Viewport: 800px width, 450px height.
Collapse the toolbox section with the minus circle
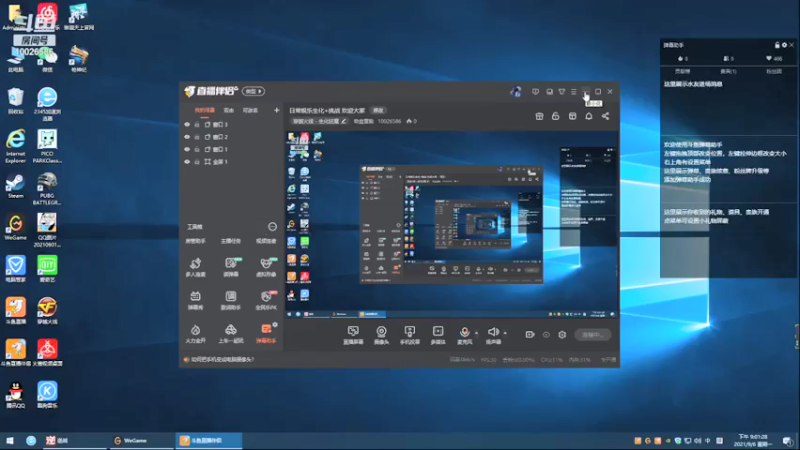click(272, 227)
